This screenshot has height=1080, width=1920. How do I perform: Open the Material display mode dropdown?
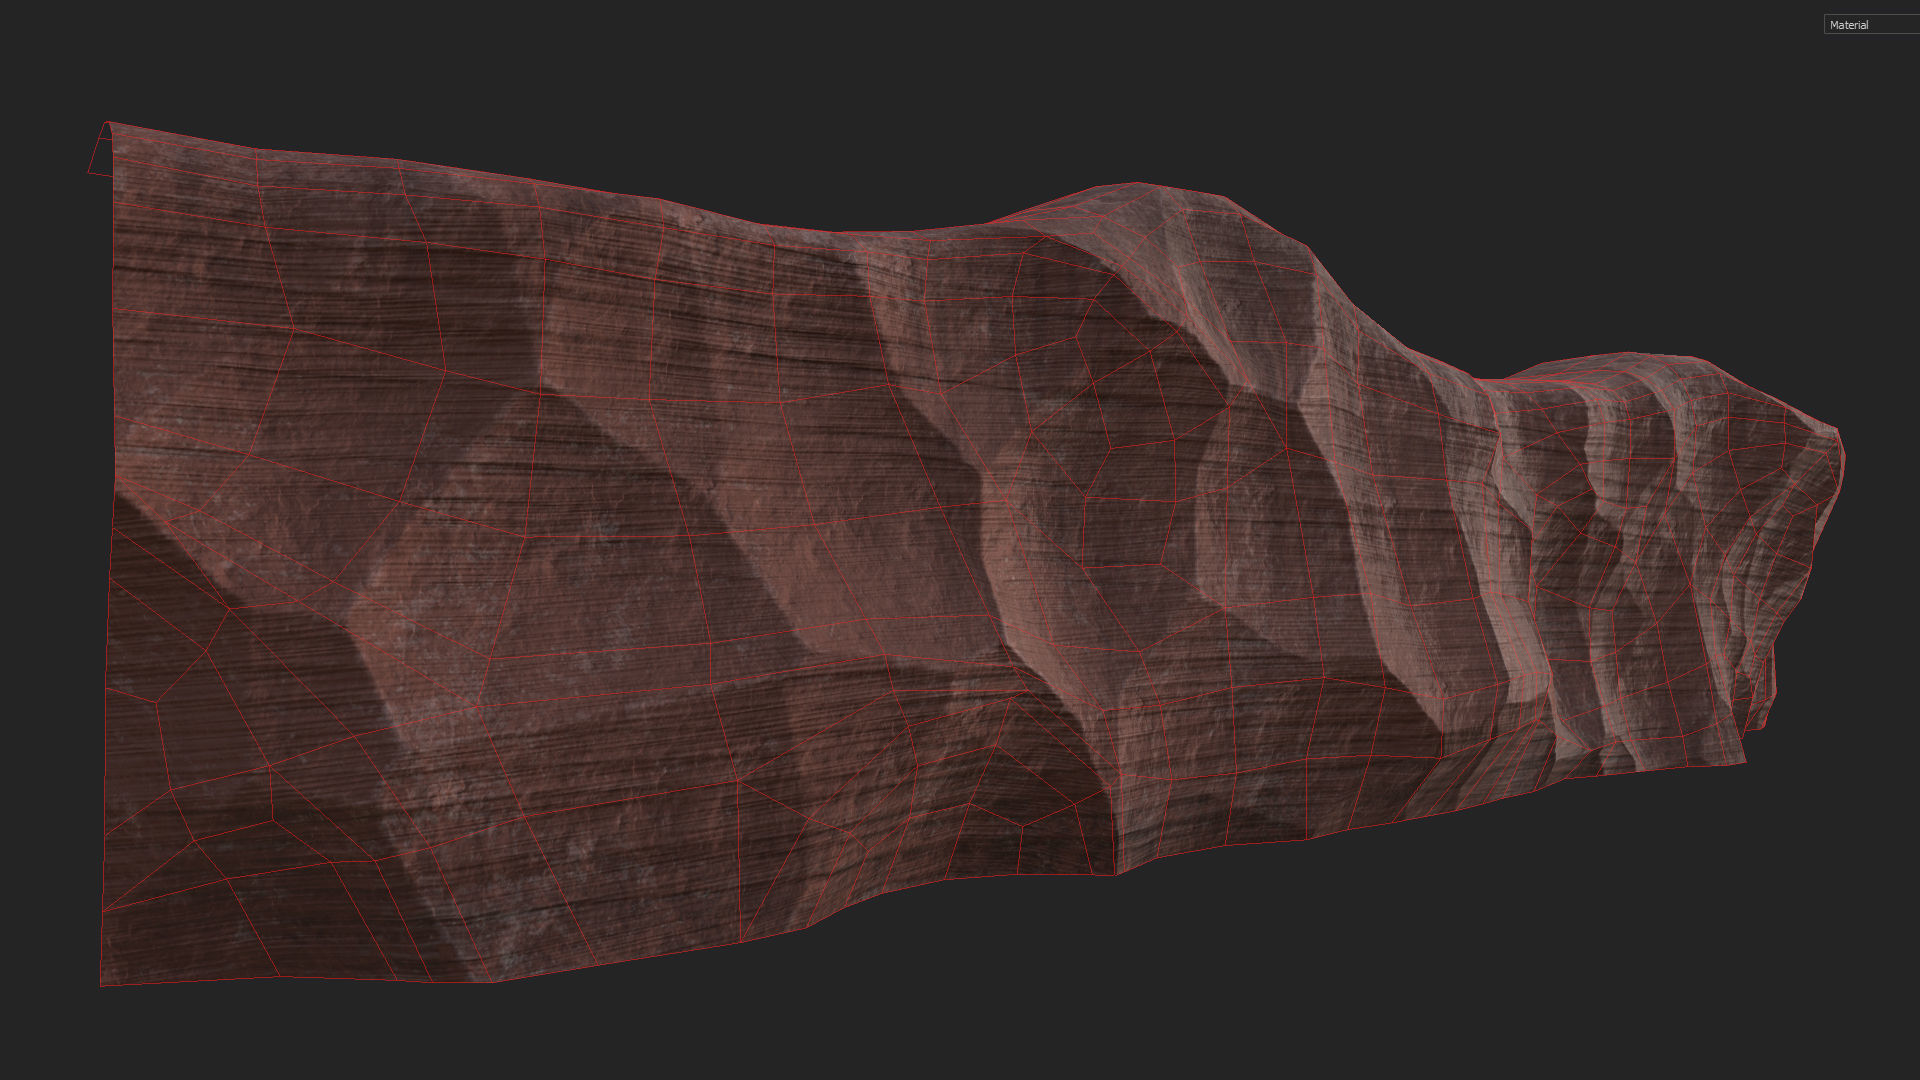coord(1871,25)
